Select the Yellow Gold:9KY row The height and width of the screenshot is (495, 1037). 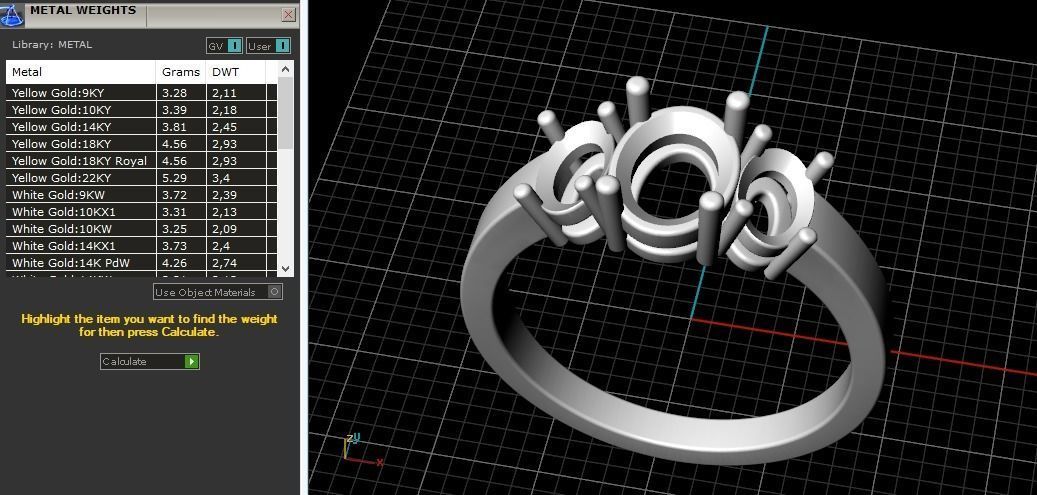click(141, 93)
